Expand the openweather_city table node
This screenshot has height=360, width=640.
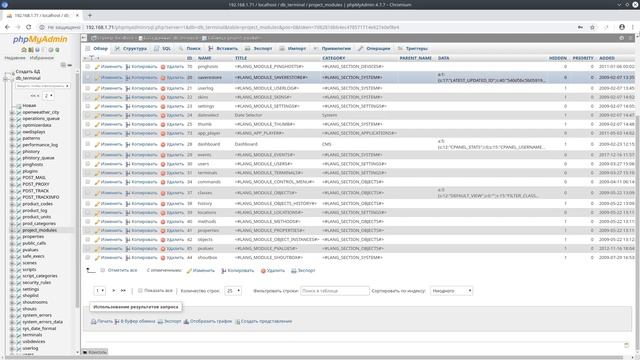click(x=12, y=112)
